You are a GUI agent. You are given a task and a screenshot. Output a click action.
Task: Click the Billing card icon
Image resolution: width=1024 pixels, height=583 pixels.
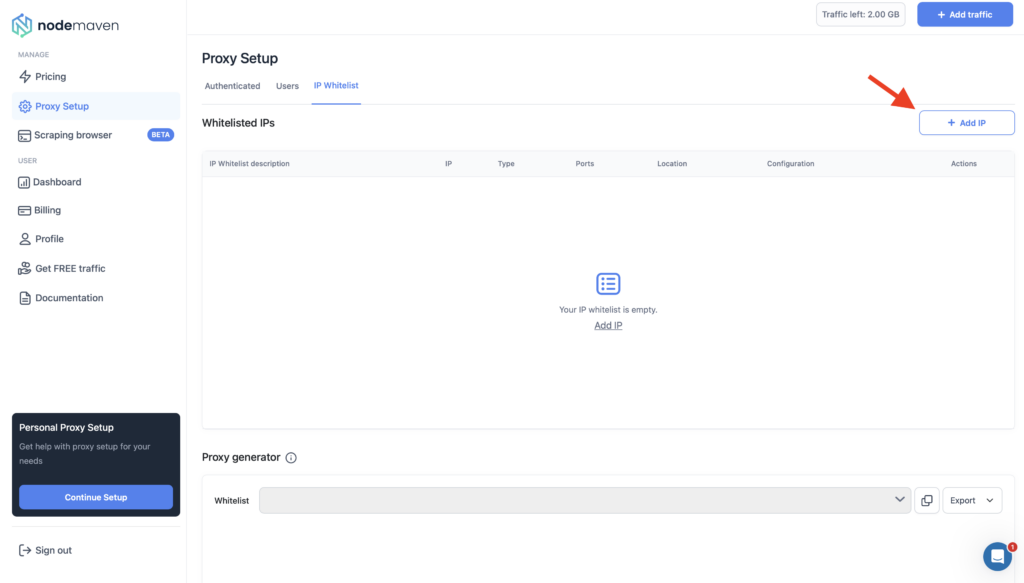[x=24, y=210]
